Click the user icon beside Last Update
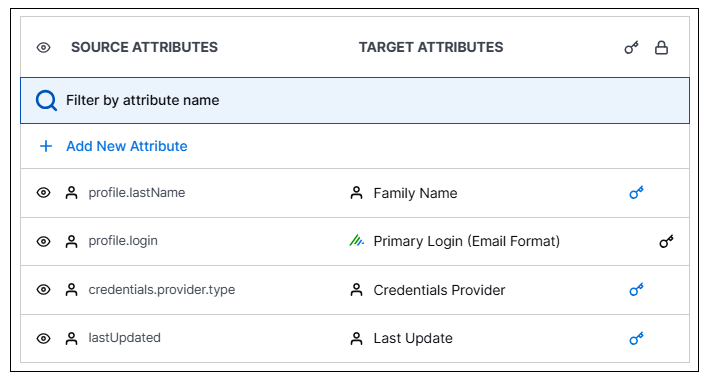The width and height of the screenshot is (705, 381). coord(356,338)
